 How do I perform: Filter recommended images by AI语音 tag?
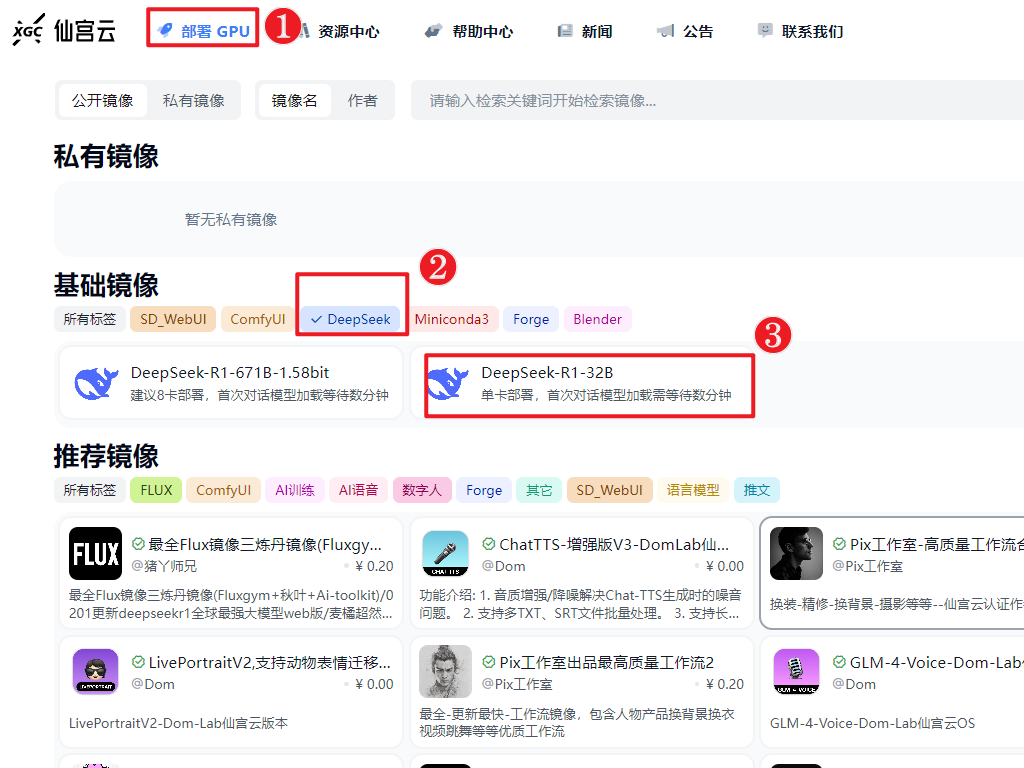click(x=358, y=490)
